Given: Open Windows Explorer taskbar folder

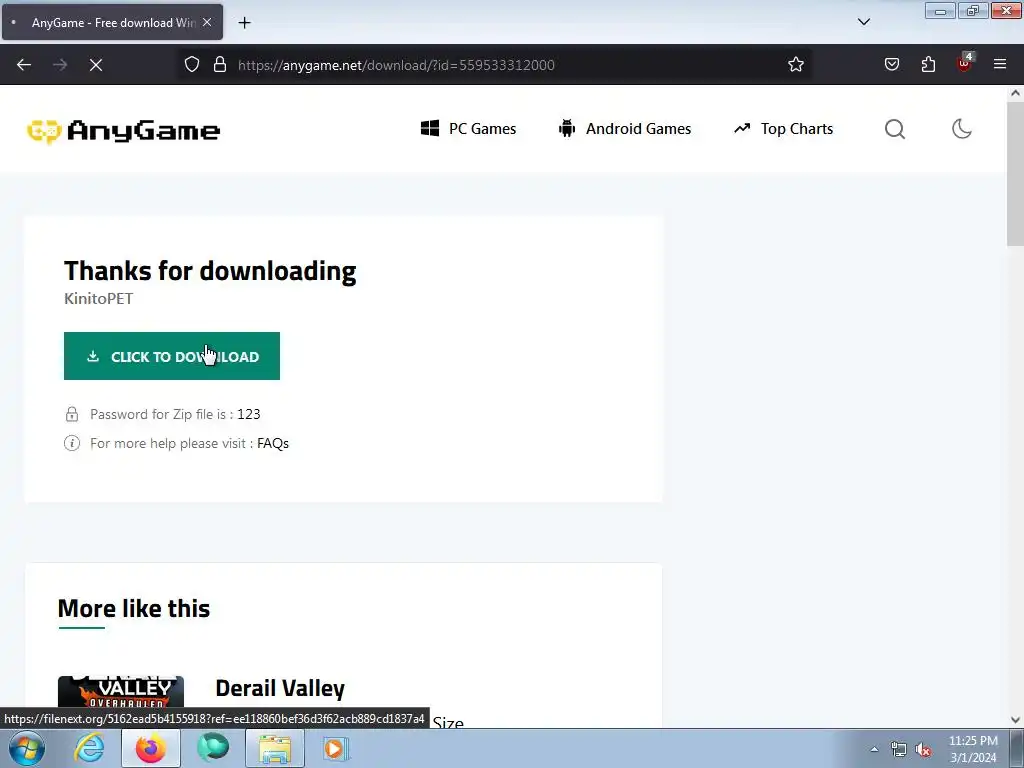Looking at the screenshot, I should tap(275, 748).
